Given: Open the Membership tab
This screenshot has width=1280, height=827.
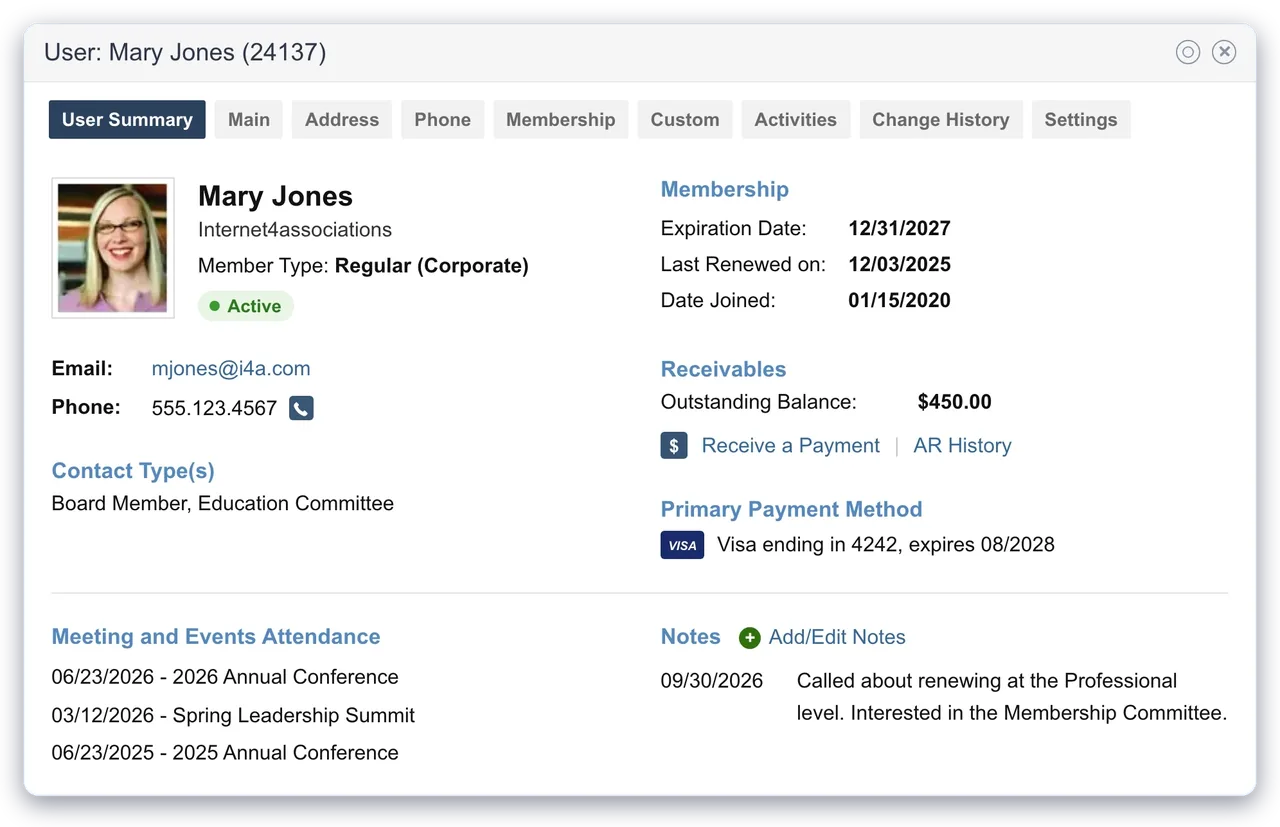Looking at the screenshot, I should [561, 119].
